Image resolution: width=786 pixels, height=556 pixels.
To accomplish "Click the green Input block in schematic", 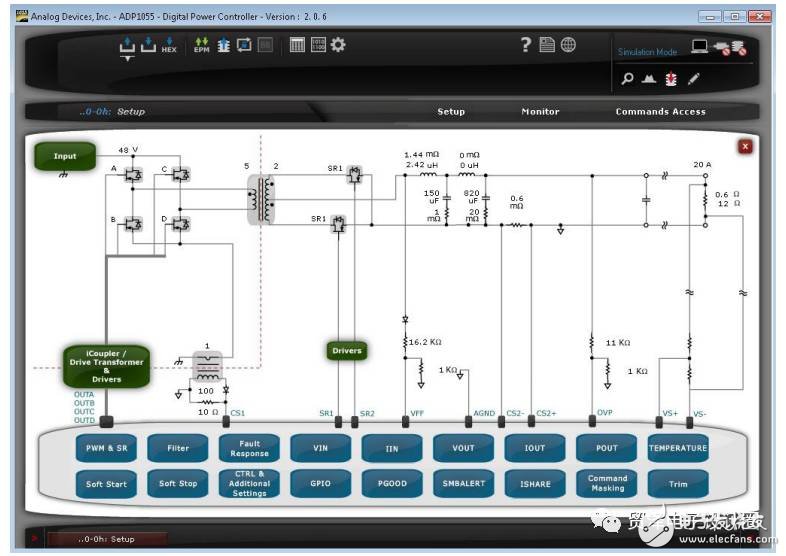I will [65, 156].
